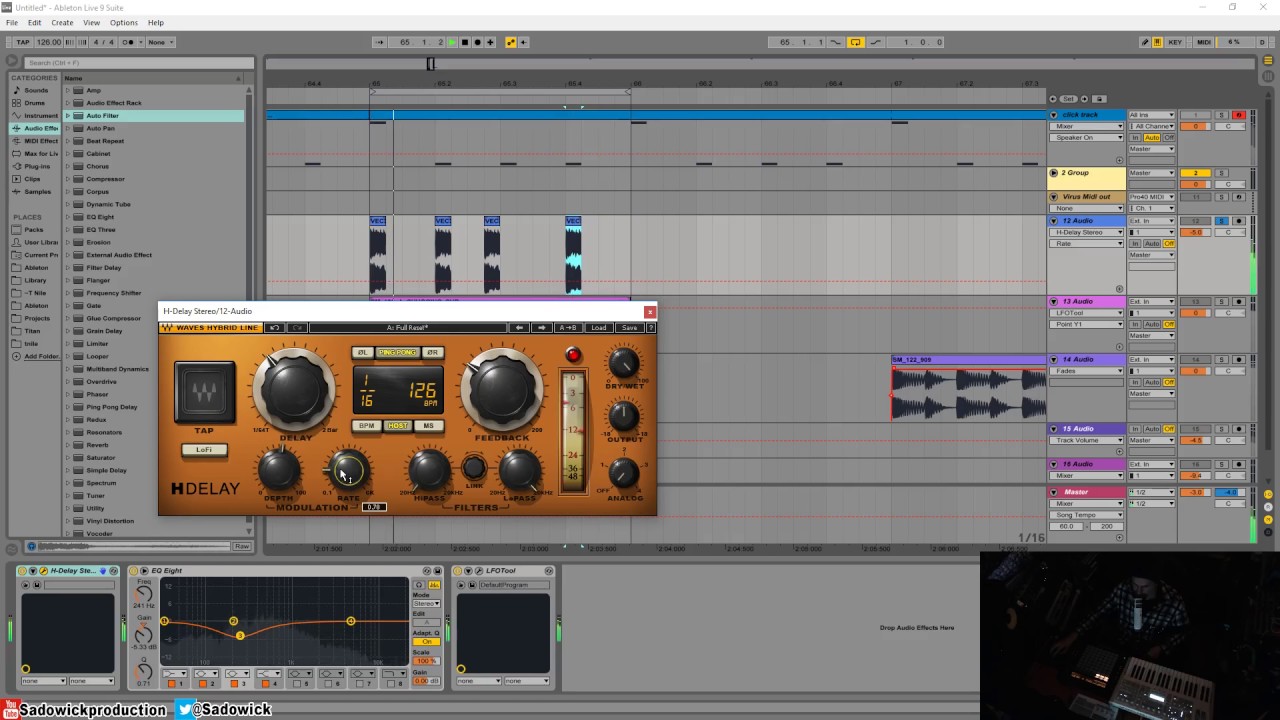Expand the Amp device folder

pos(69,90)
